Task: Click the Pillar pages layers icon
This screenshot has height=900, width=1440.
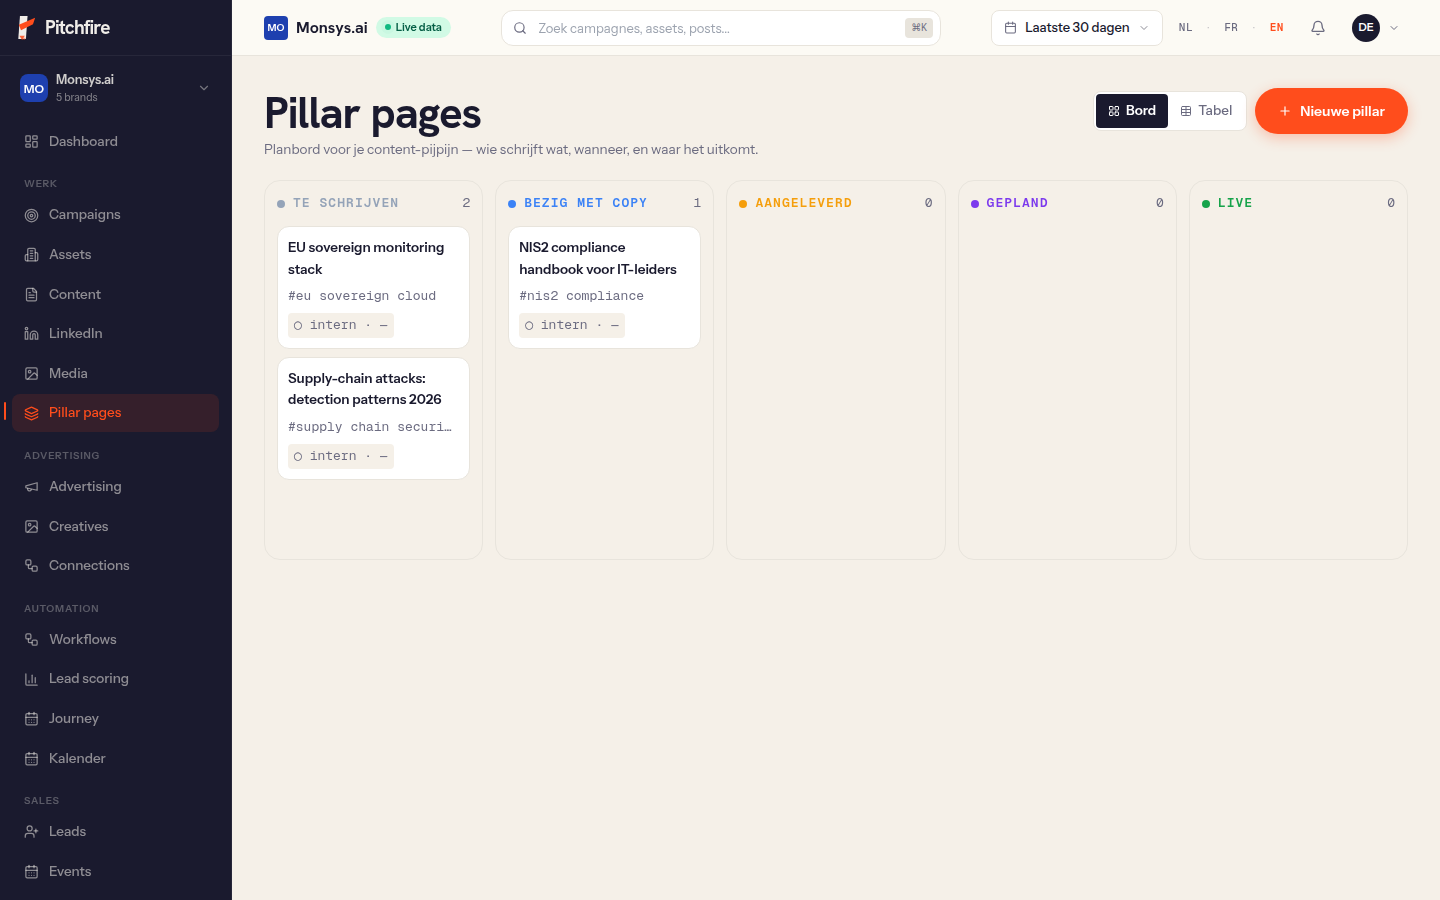Action: pos(32,413)
